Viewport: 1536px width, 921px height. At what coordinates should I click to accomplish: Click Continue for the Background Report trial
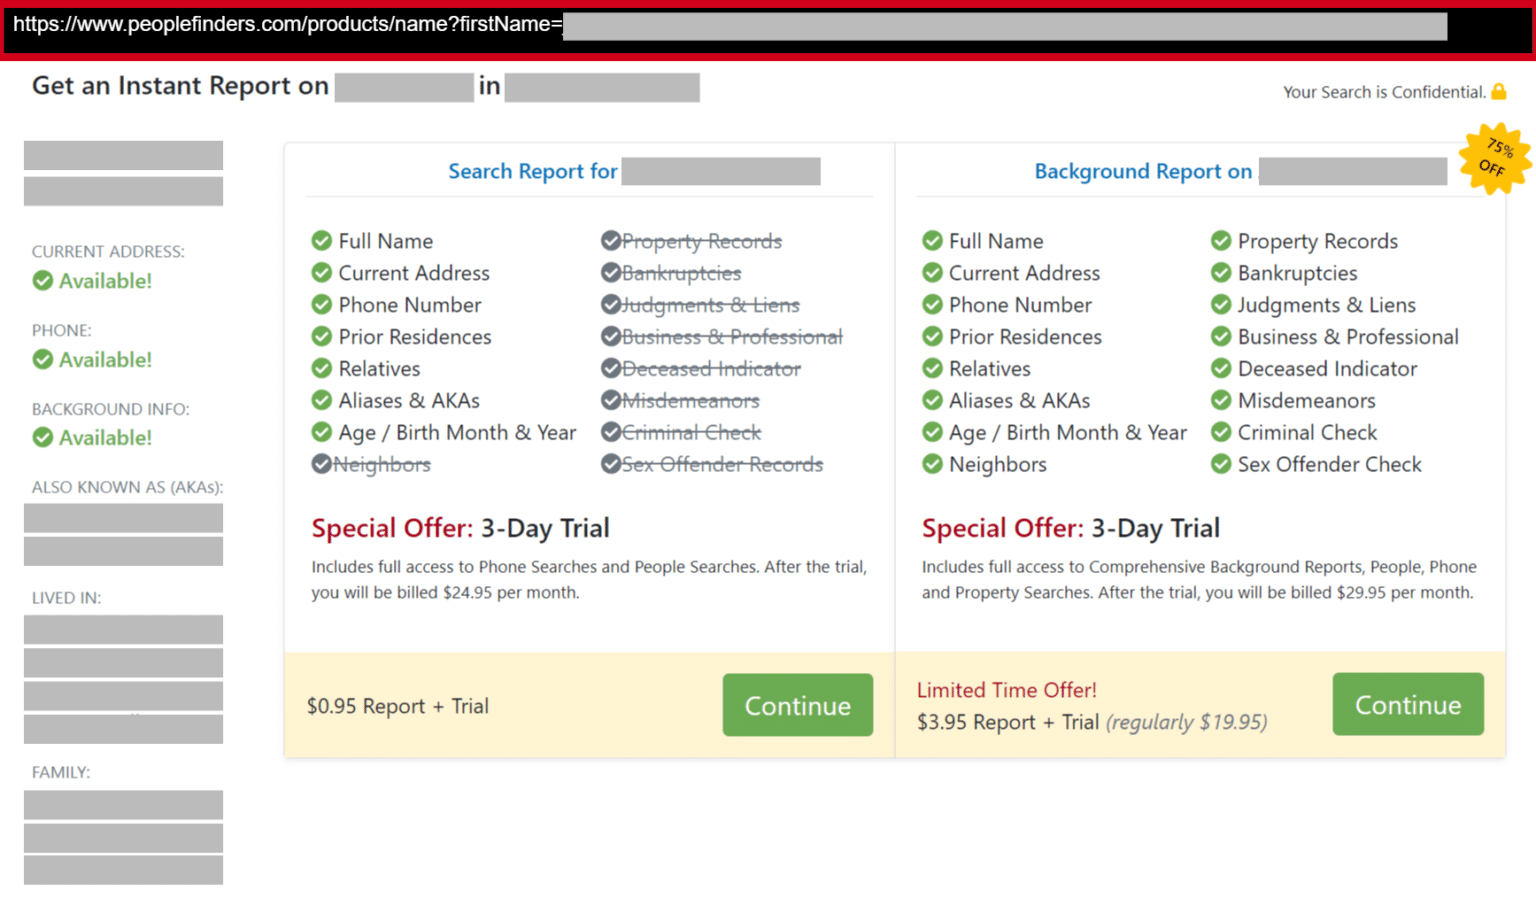1408,704
